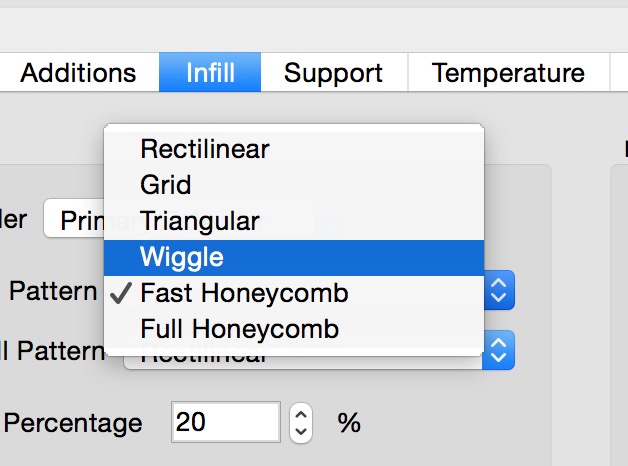
Task: Switch to the Additions tab
Action: [x=78, y=73]
